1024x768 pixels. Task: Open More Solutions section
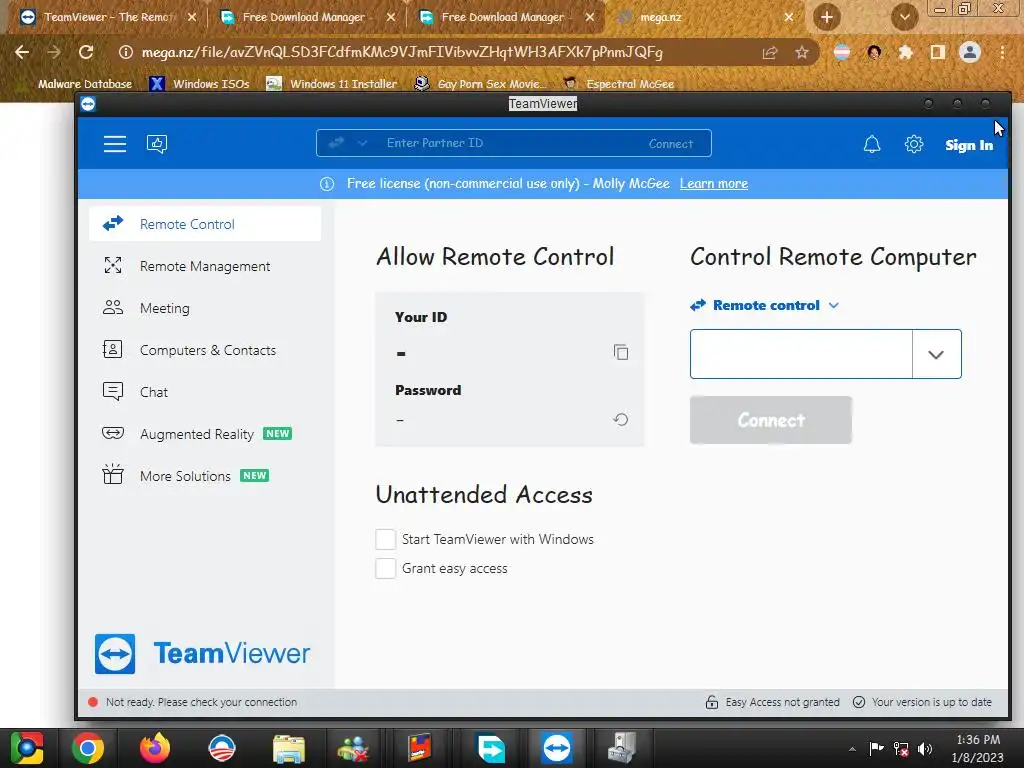tap(205, 476)
